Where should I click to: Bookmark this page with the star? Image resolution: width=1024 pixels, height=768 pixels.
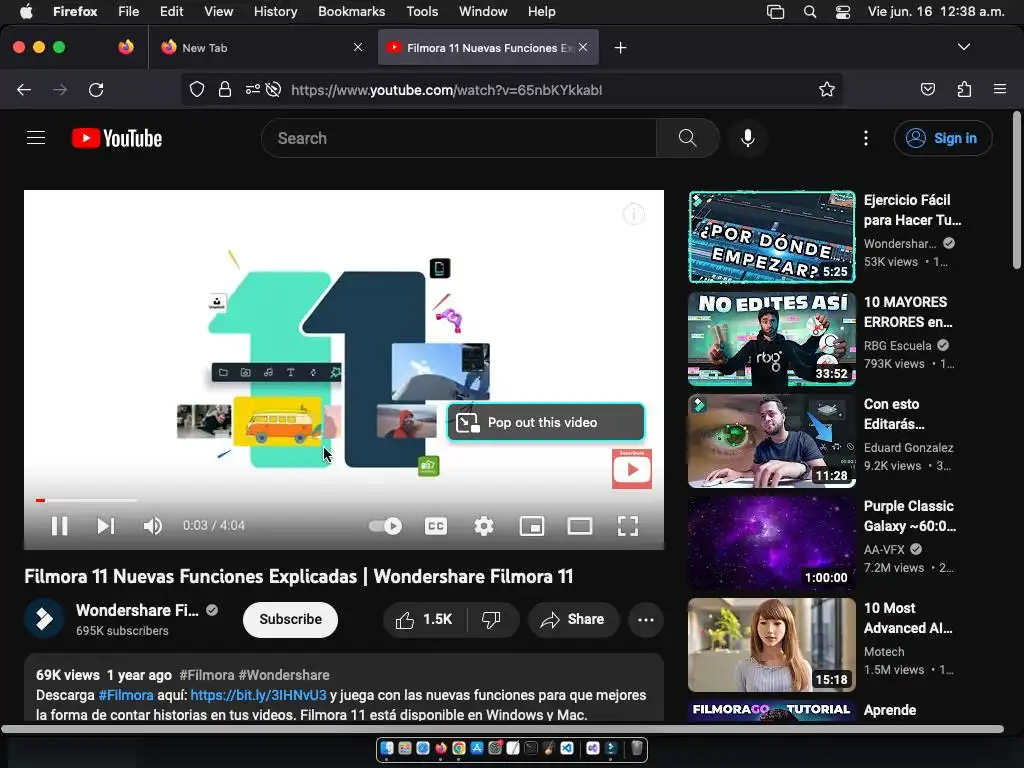tap(827, 89)
